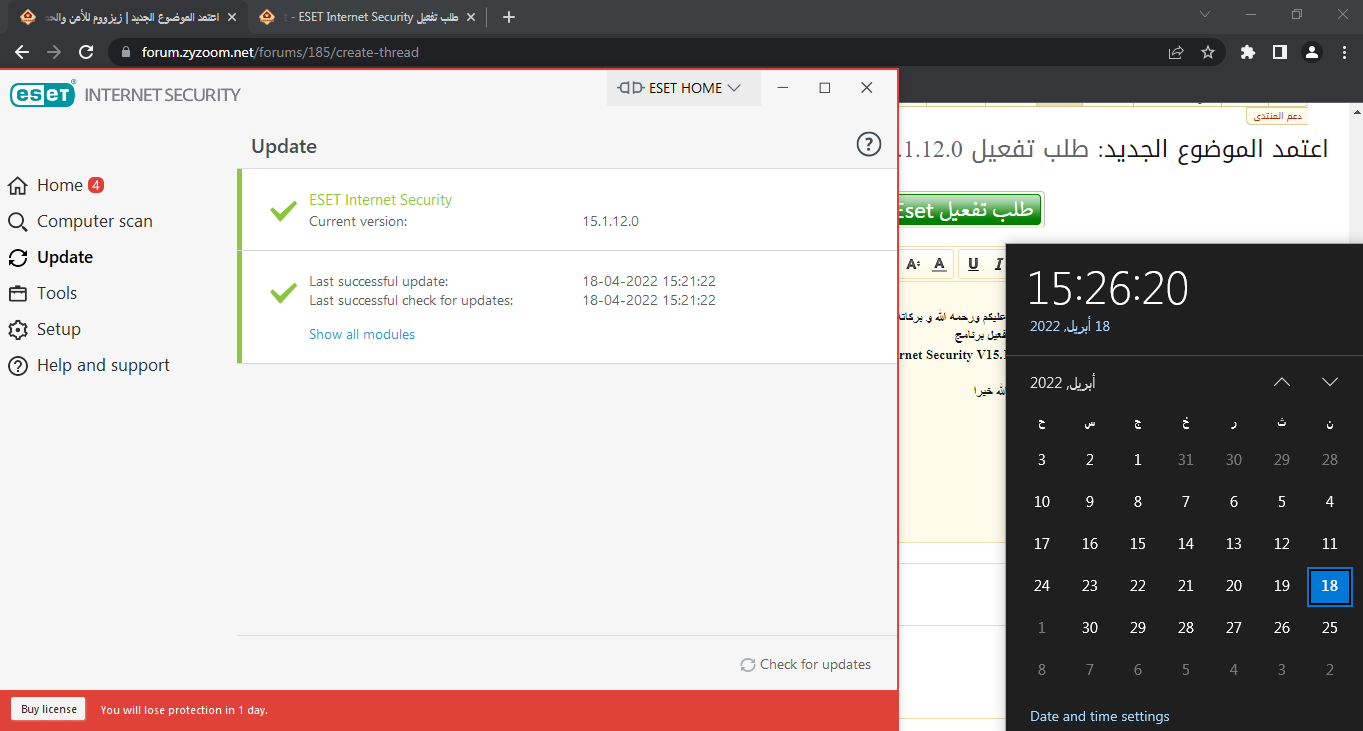Select April 10 in the calendar

[1041, 502]
